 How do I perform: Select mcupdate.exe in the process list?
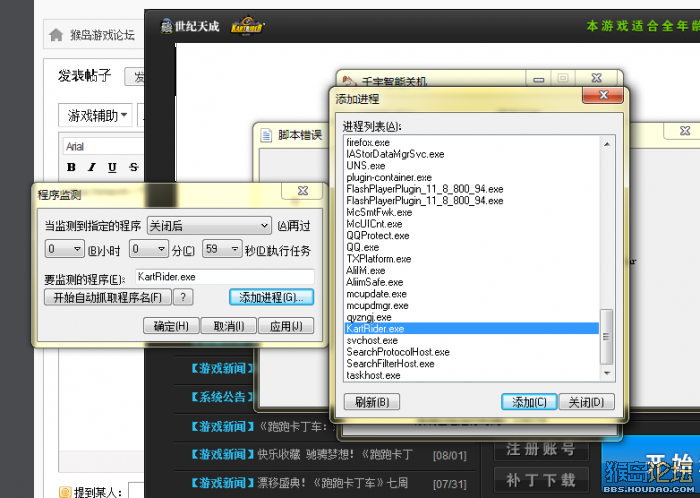(472, 294)
